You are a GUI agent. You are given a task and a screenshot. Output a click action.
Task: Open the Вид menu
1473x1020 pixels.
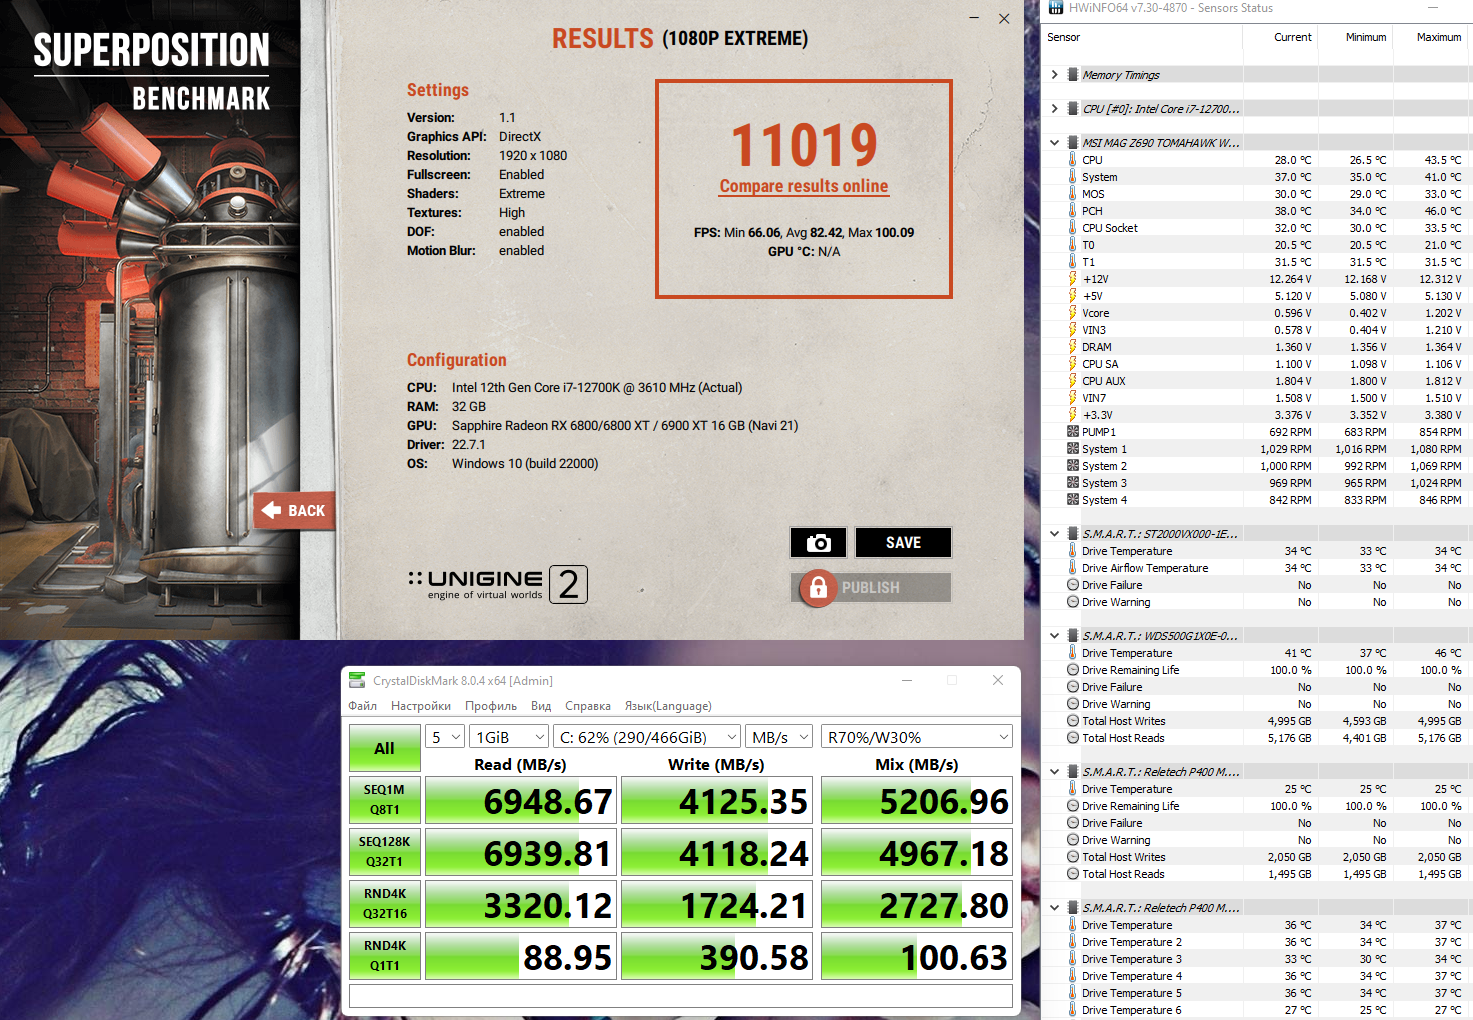(541, 706)
